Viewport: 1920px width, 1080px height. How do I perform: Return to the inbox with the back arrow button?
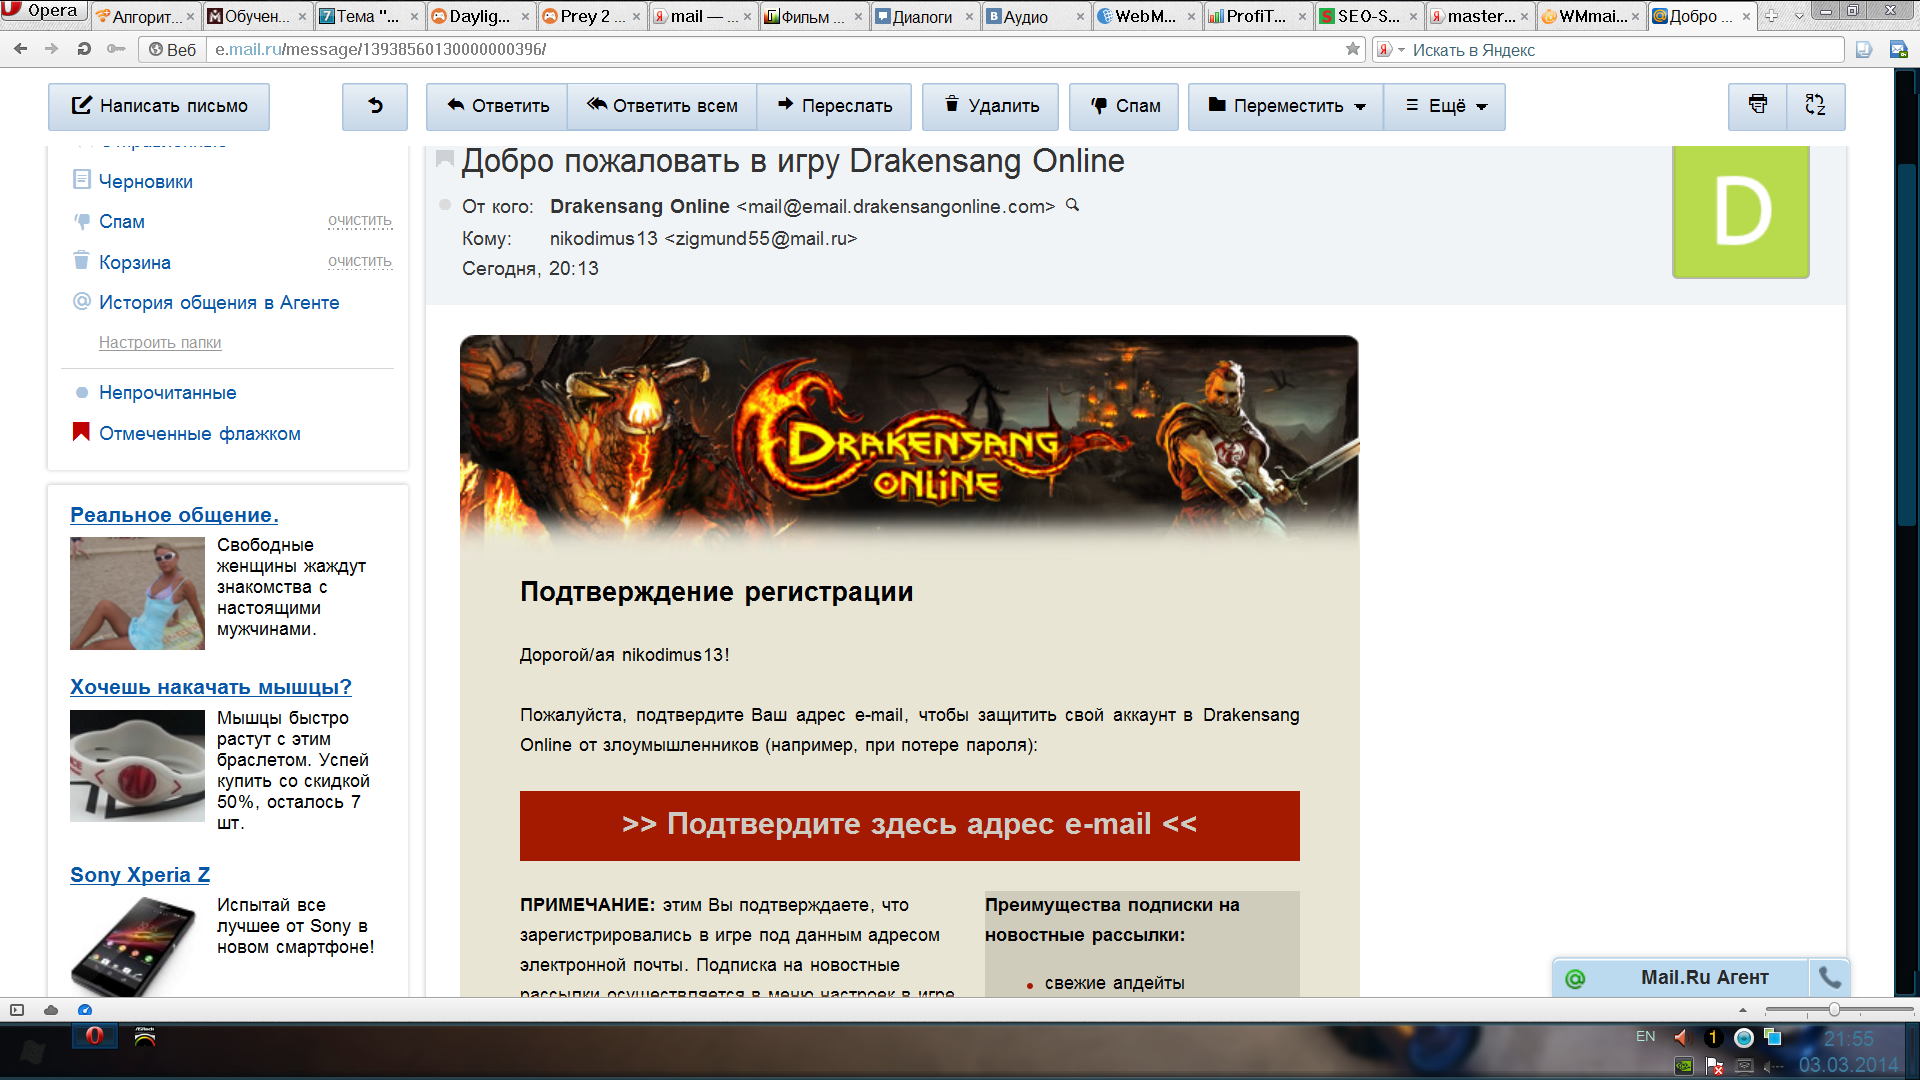(375, 106)
